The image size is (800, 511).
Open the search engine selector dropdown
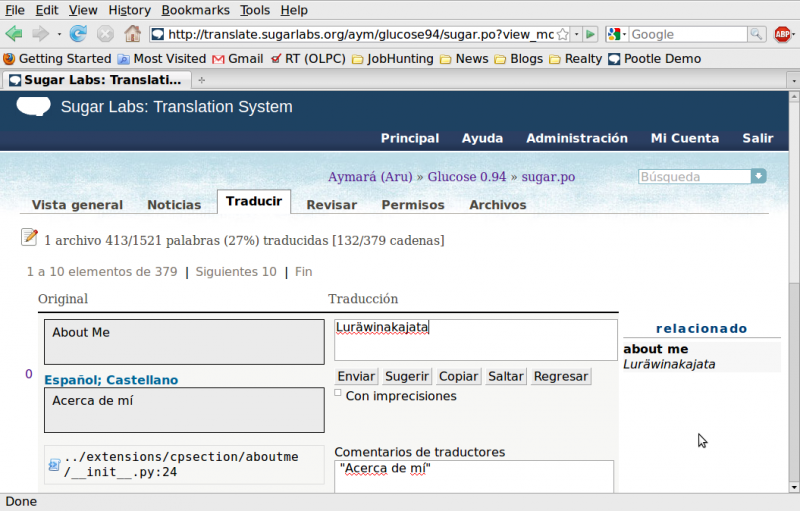click(x=617, y=34)
